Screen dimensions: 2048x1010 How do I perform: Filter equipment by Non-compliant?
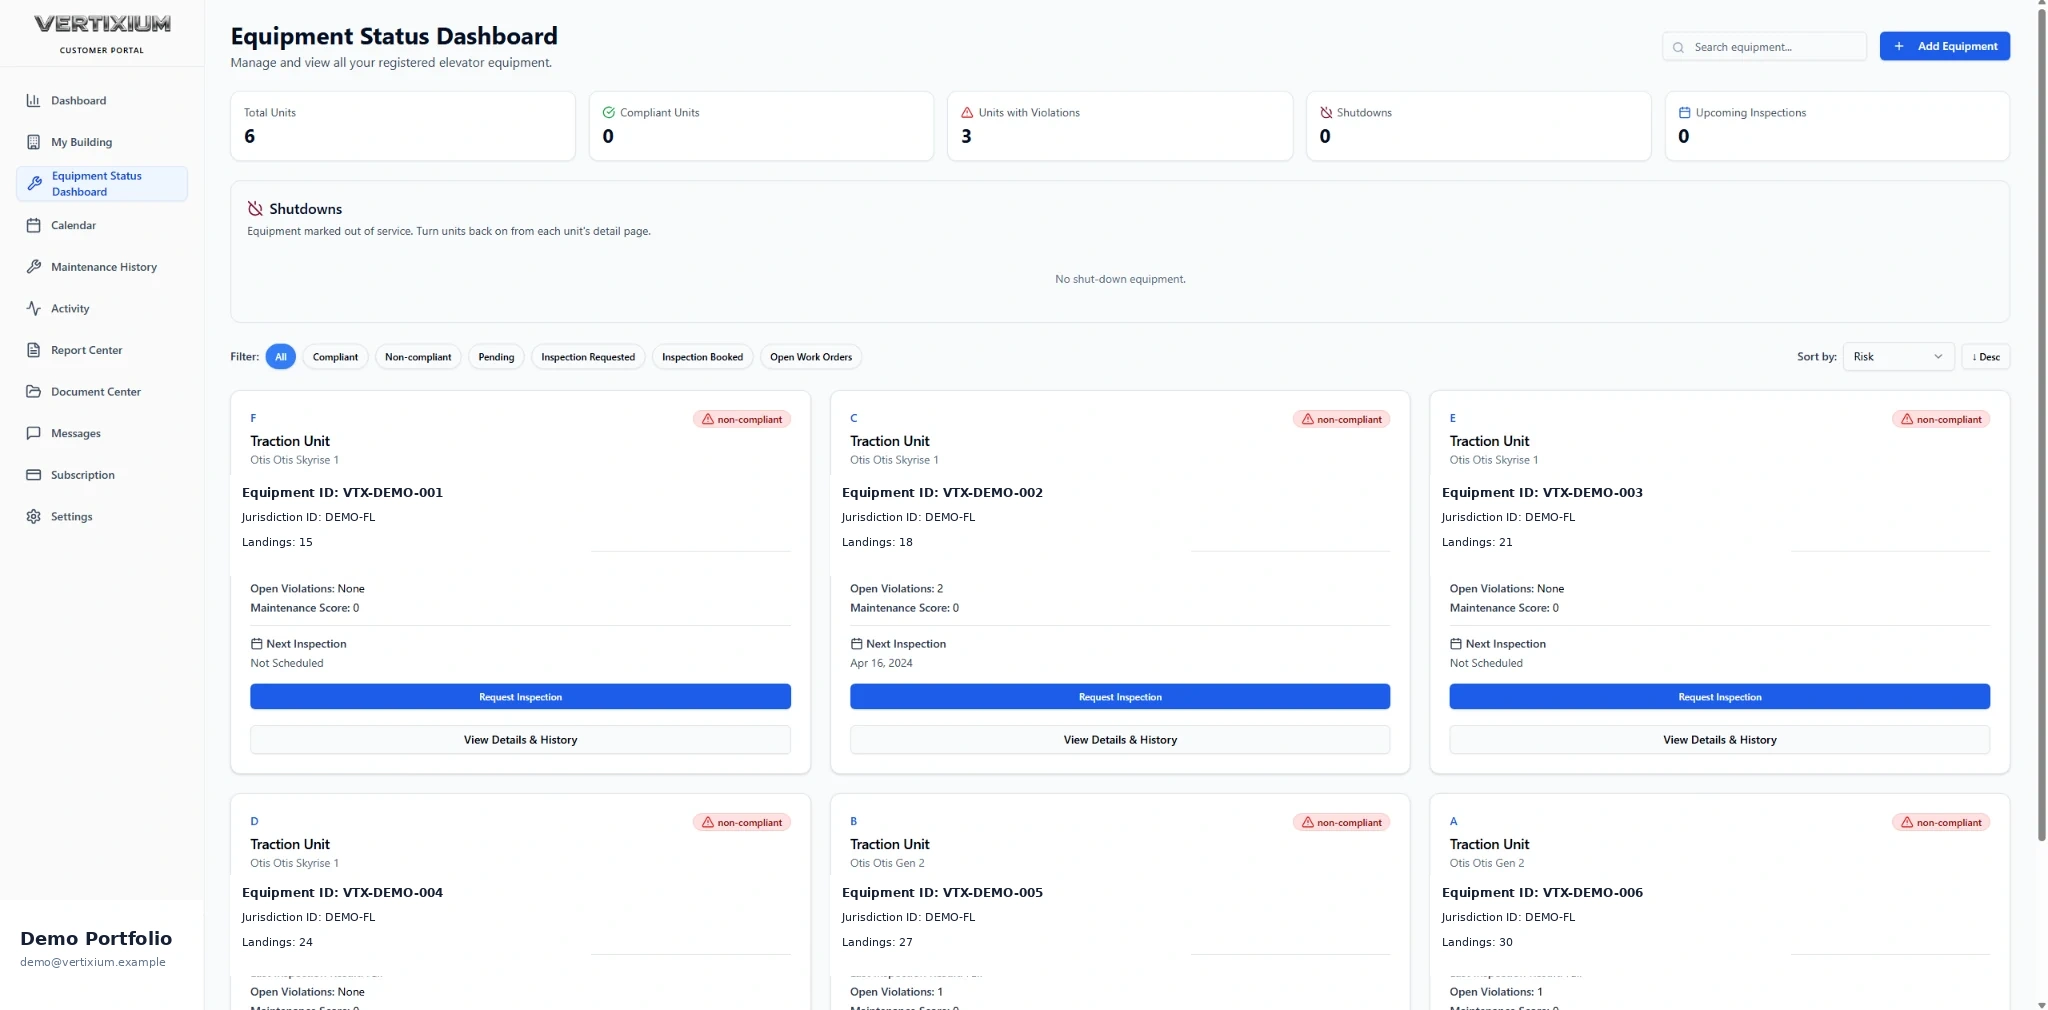tap(418, 357)
